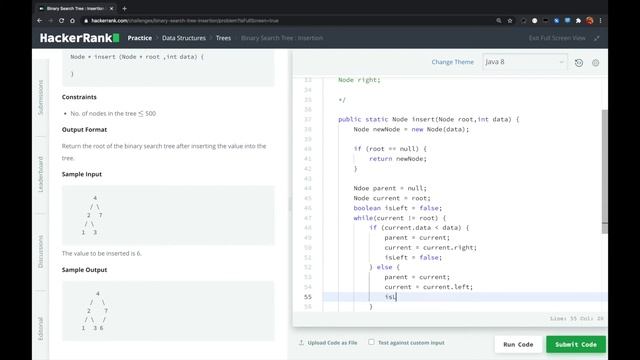Click the 'public static Node insert' line
This screenshot has height=360, width=640.
pyautogui.click(x=429, y=120)
